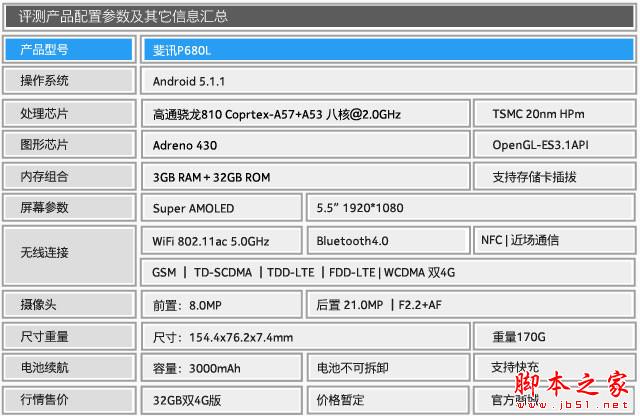The width and height of the screenshot is (640, 416).
Task: Select the 电池续航 row label
Action: pyautogui.click(x=69, y=367)
